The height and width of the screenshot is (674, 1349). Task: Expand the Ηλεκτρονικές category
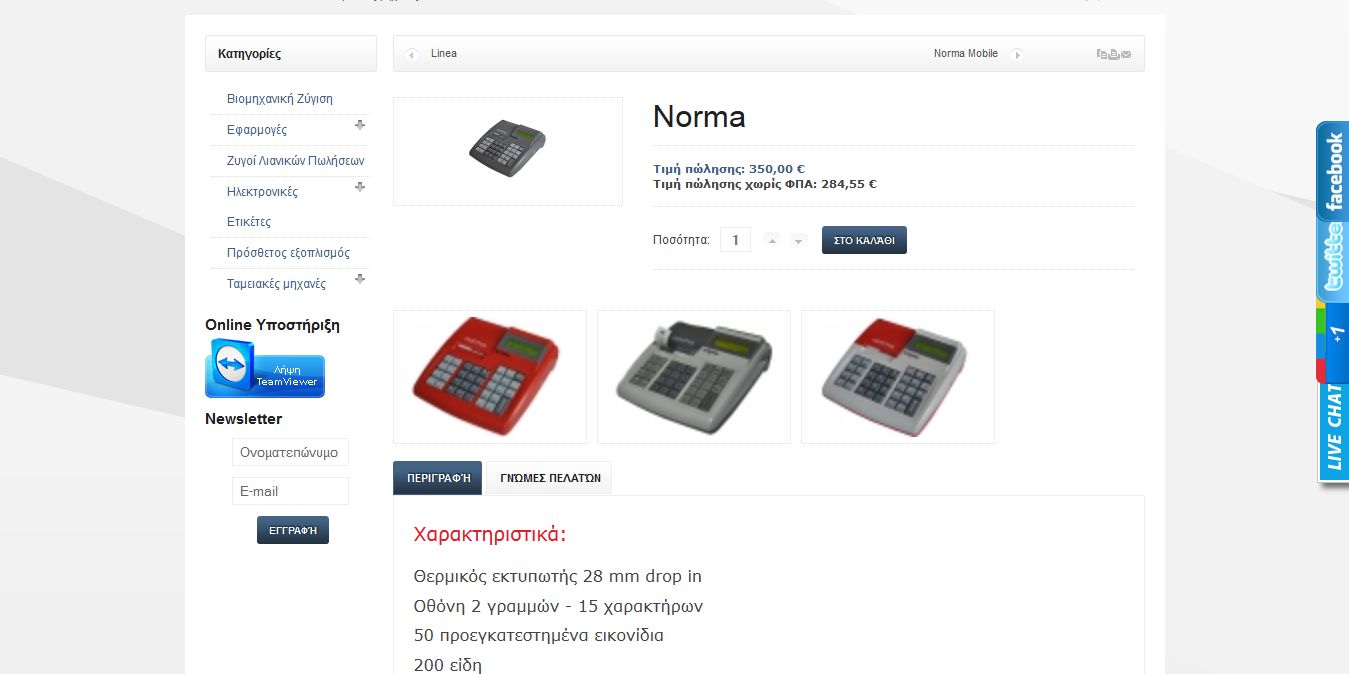tap(360, 187)
